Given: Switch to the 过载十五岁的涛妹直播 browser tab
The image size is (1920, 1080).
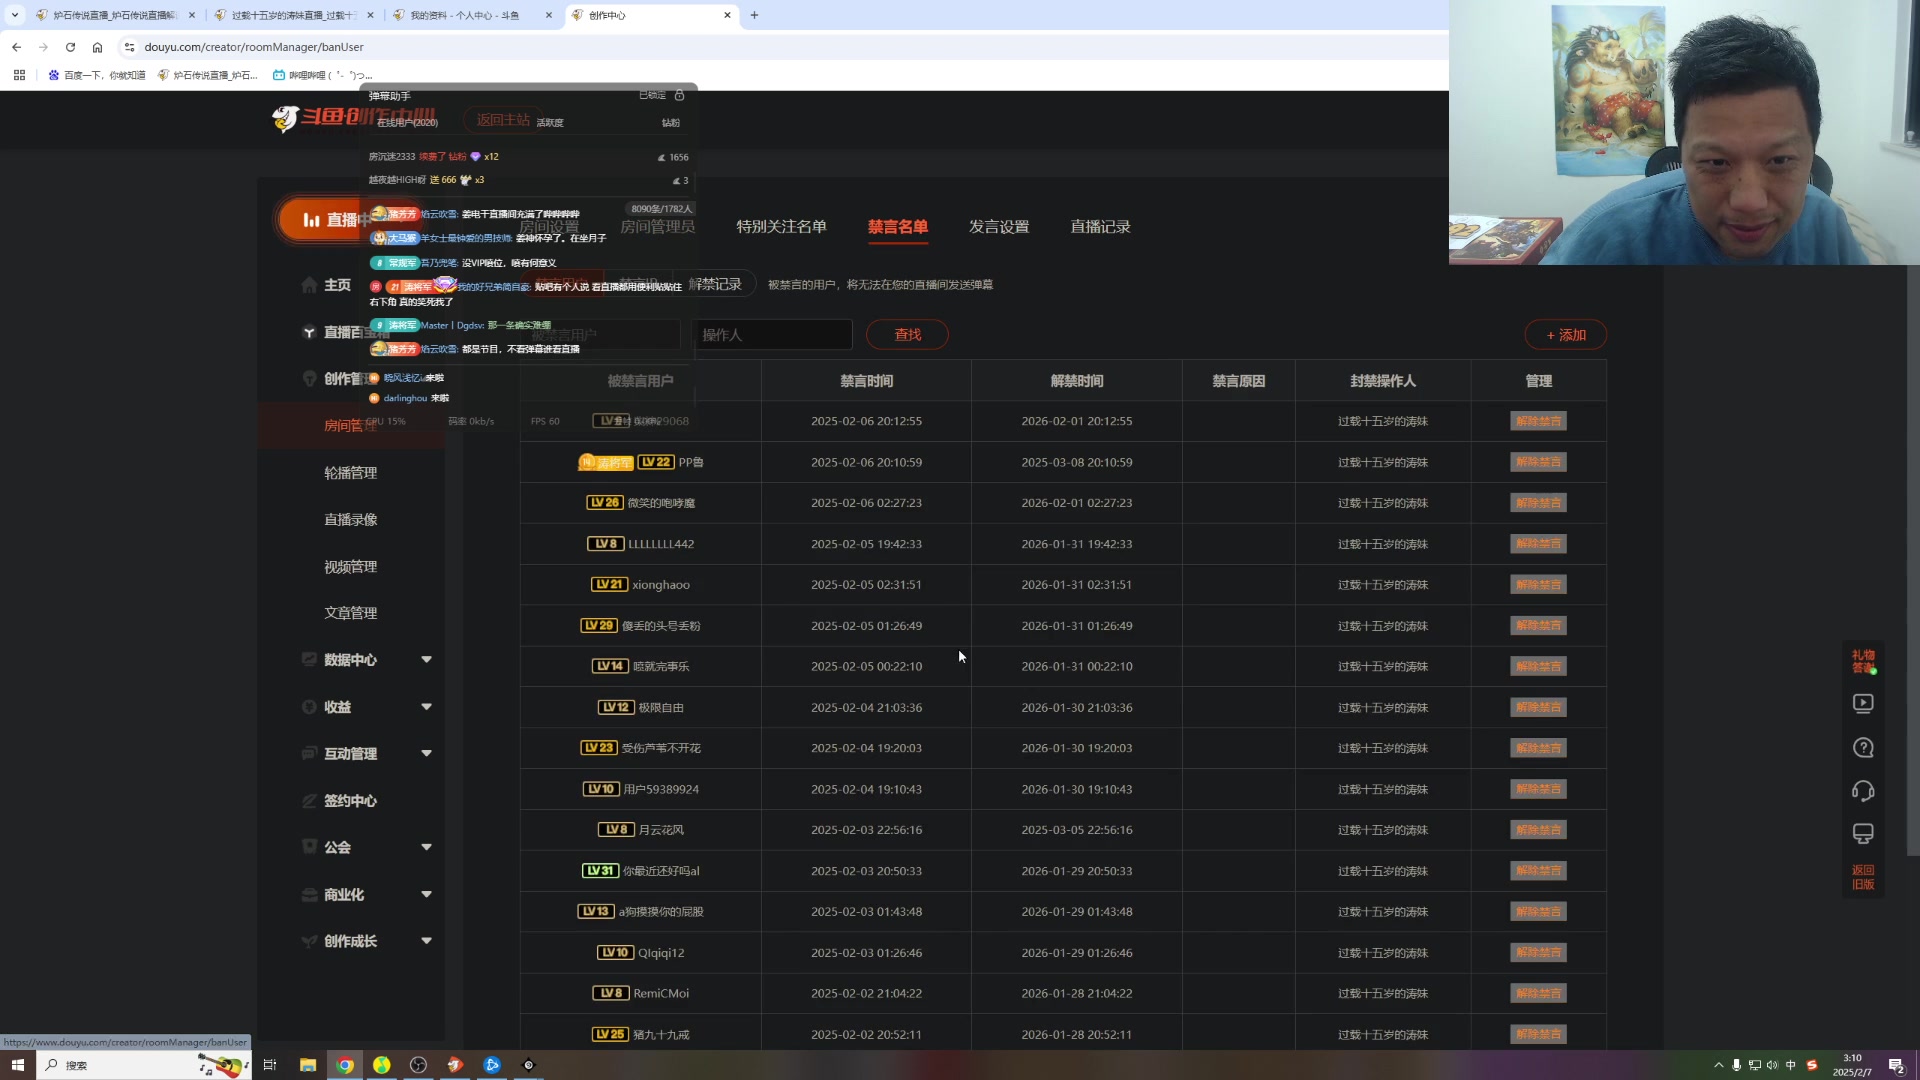Looking at the screenshot, I should 292,15.
